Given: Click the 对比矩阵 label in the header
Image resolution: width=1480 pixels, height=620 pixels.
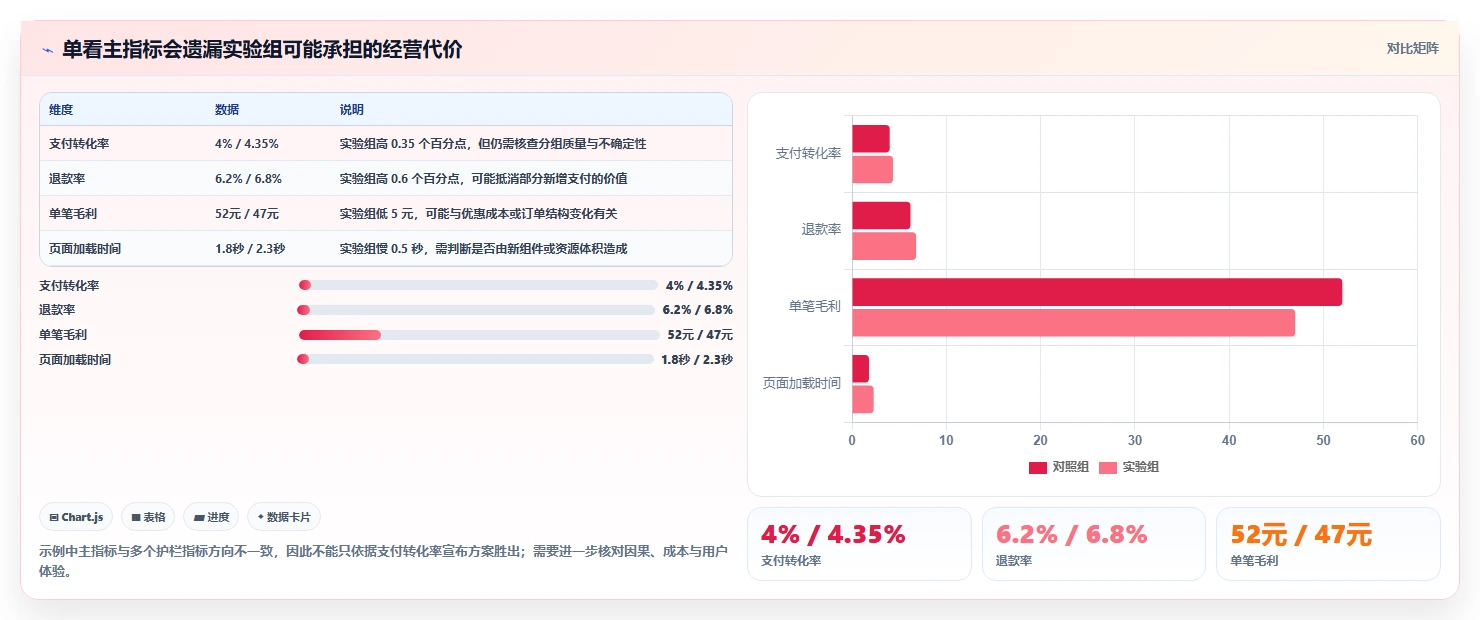Looking at the screenshot, I should [x=1413, y=48].
